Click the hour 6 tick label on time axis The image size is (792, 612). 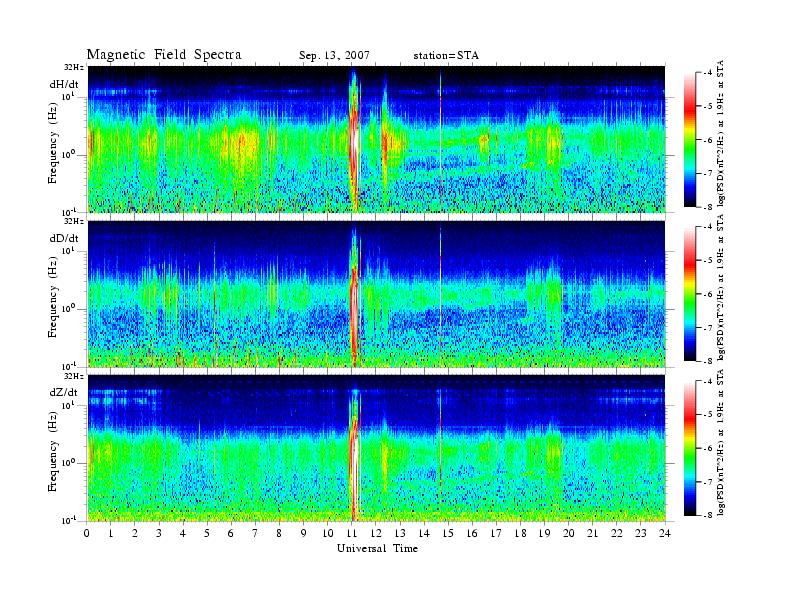pos(231,533)
